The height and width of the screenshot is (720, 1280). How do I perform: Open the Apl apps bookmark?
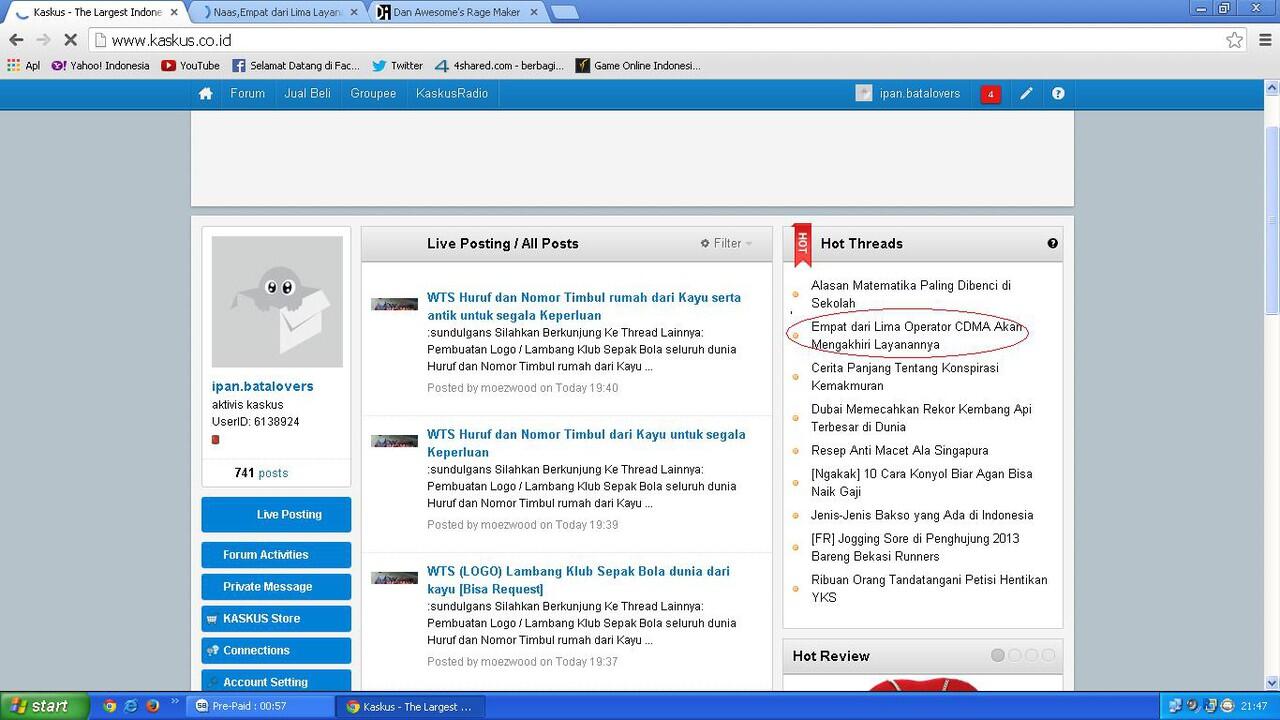(23, 66)
